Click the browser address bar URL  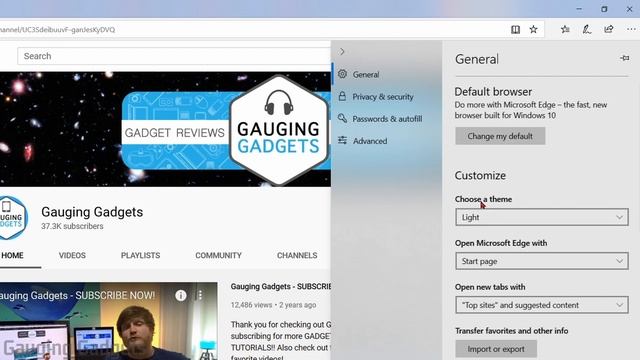pos(58,29)
